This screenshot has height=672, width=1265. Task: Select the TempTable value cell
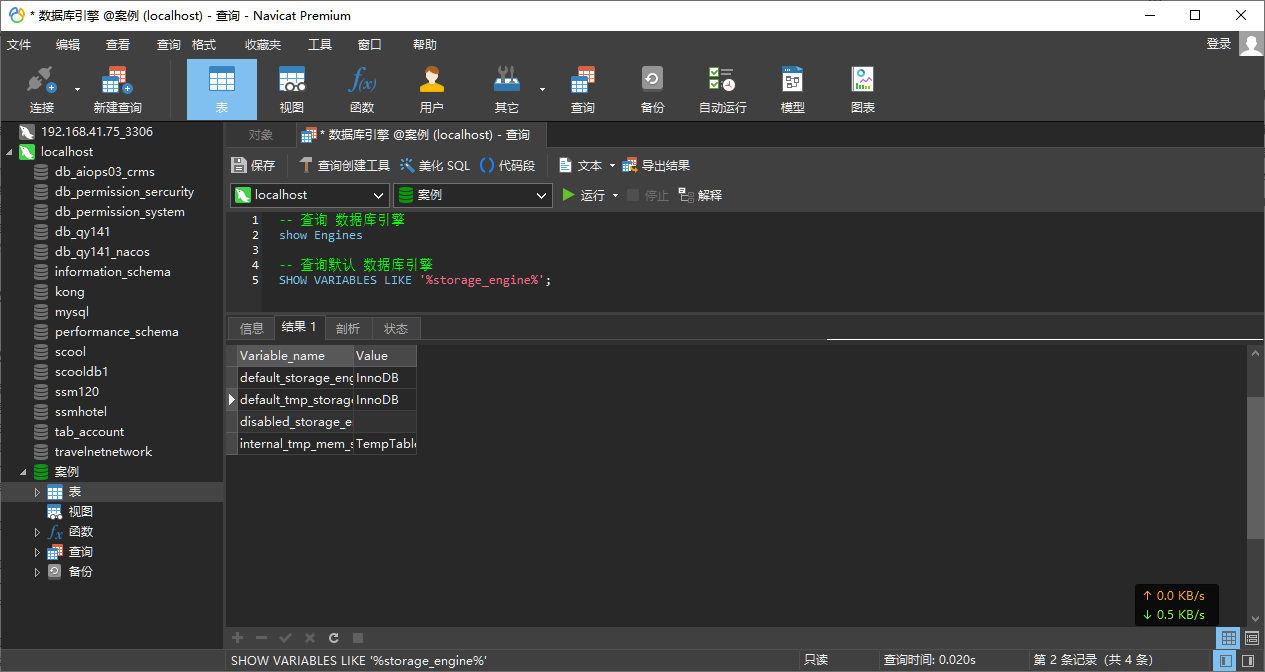coord(385,444)
